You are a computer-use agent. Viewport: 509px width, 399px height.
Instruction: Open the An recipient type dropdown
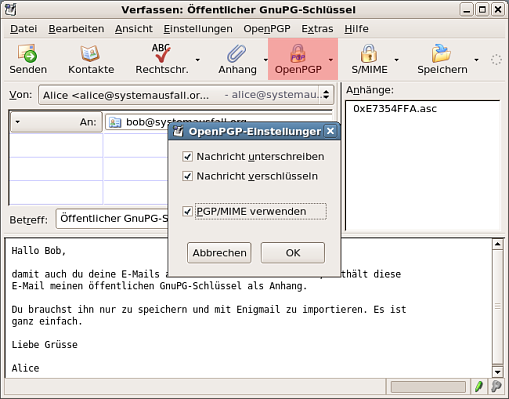pos(56,122)
